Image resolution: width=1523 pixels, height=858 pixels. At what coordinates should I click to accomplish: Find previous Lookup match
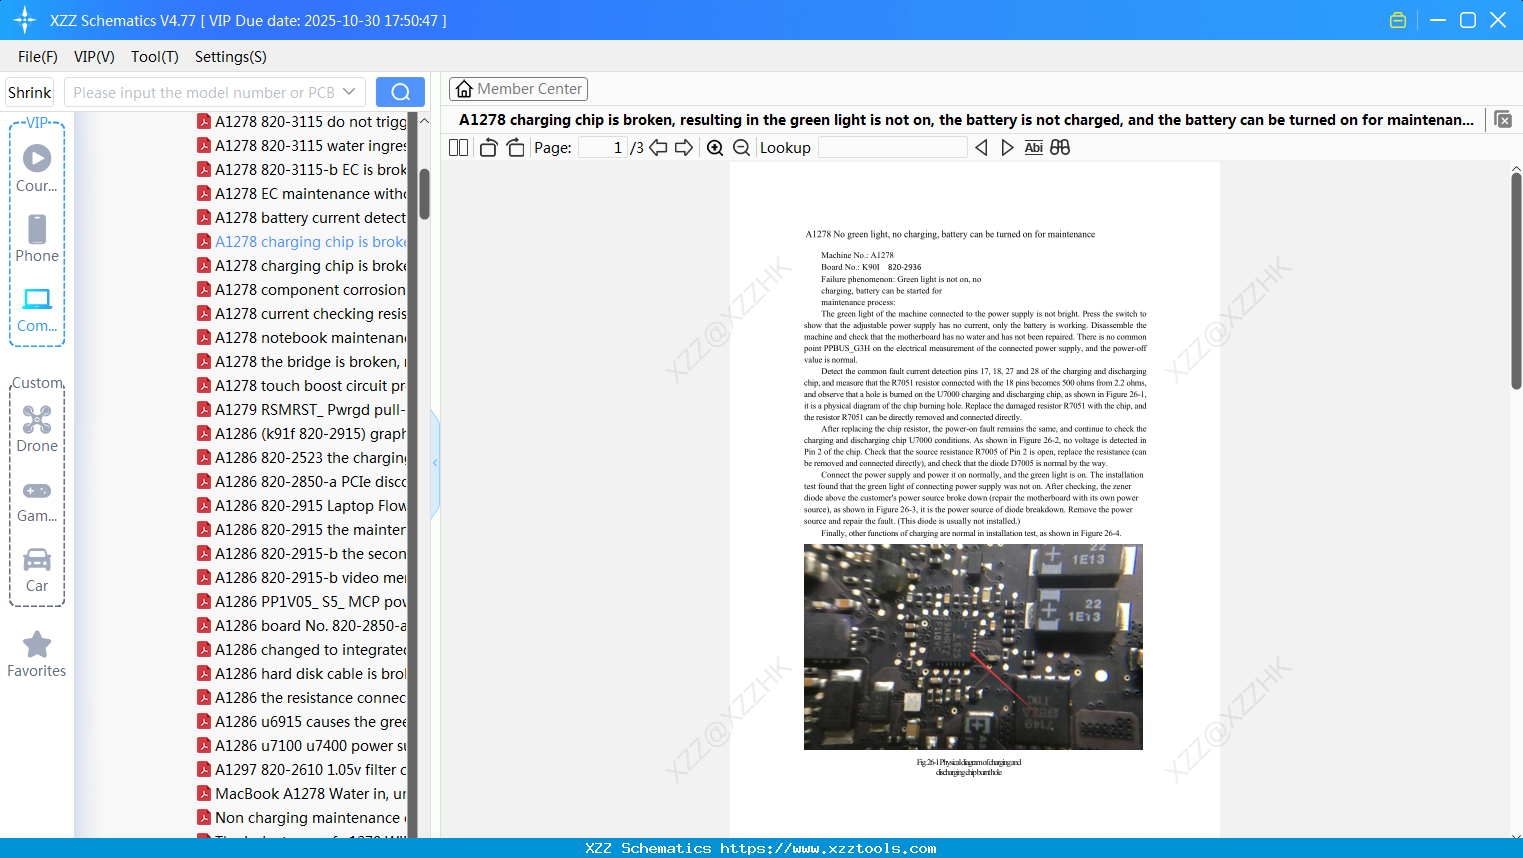tap(981, 147)
